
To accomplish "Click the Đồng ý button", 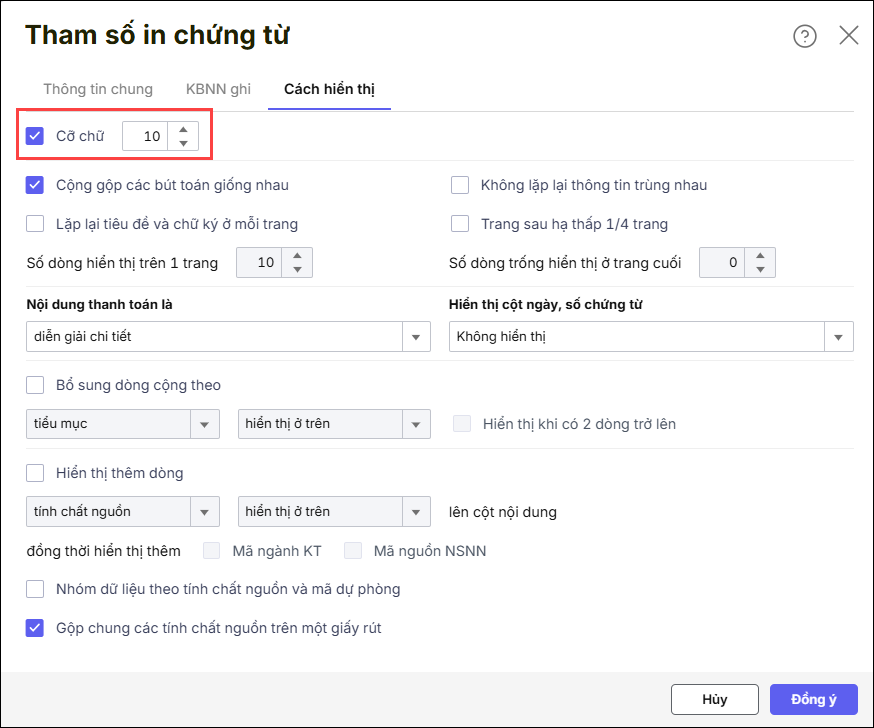I will point(813,700).
